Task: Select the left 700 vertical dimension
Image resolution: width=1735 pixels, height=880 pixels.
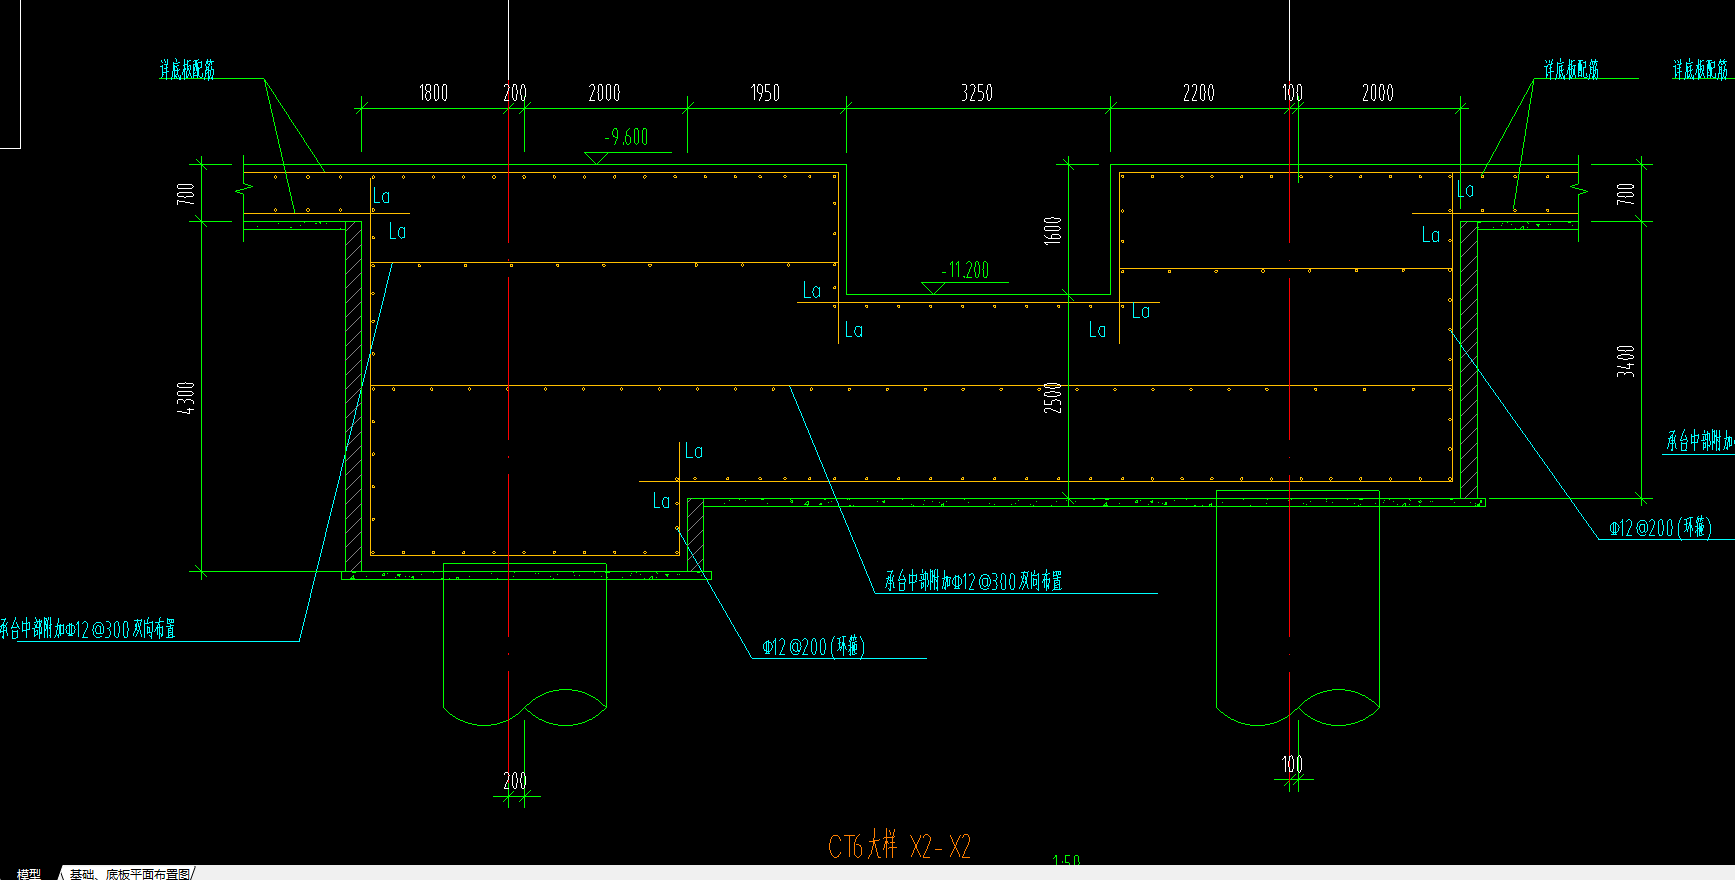Action: click(x=186, y=193)
